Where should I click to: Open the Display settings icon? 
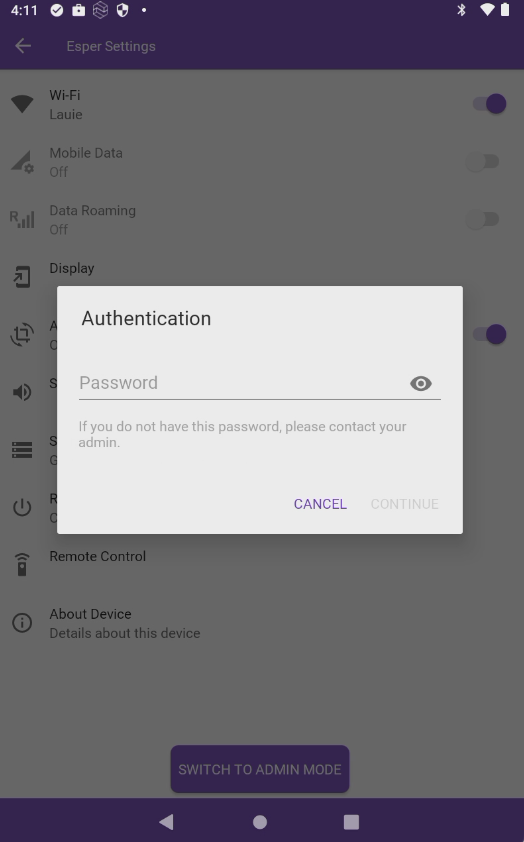click(x=22, y=277)
